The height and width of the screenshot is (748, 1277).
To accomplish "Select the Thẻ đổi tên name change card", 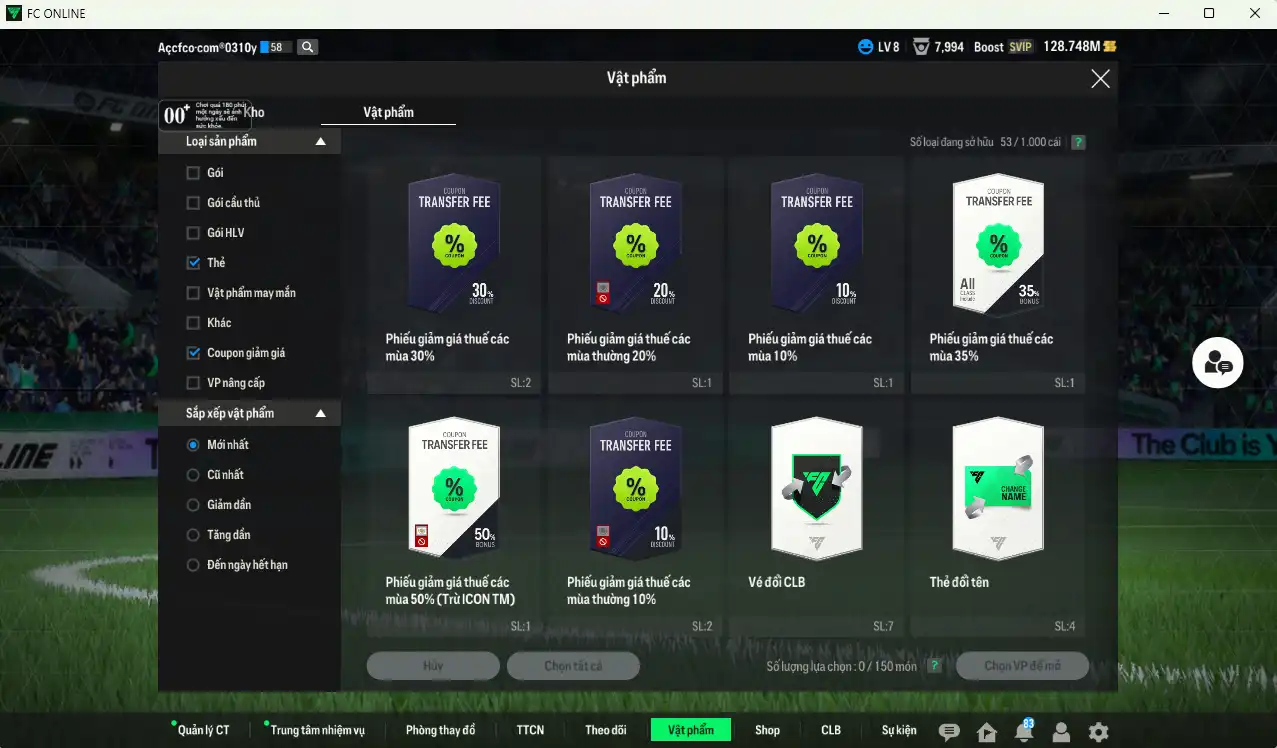I will click(x=998, y=518).
